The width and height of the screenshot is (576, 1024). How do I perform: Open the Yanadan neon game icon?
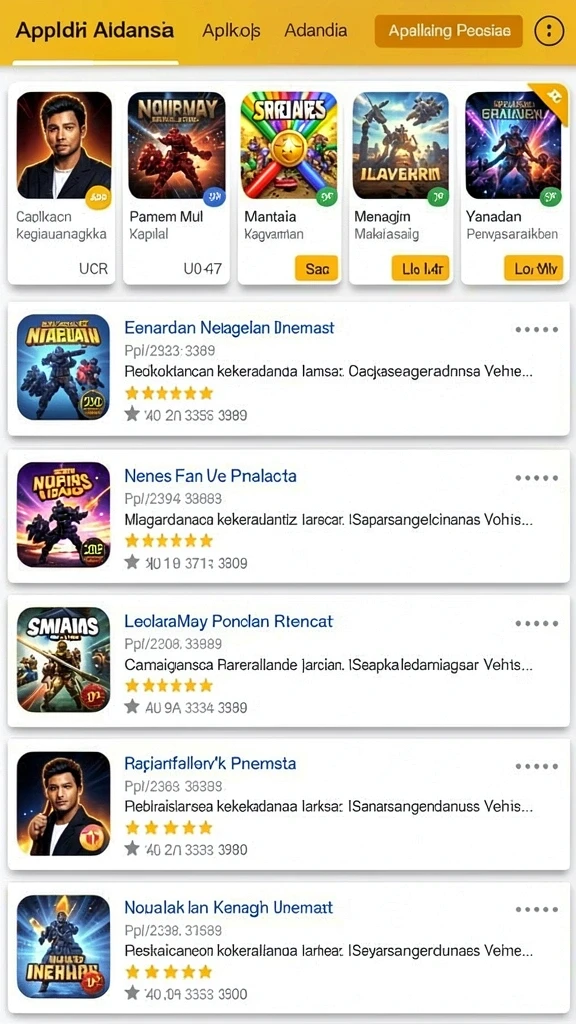tap(513, 145)
